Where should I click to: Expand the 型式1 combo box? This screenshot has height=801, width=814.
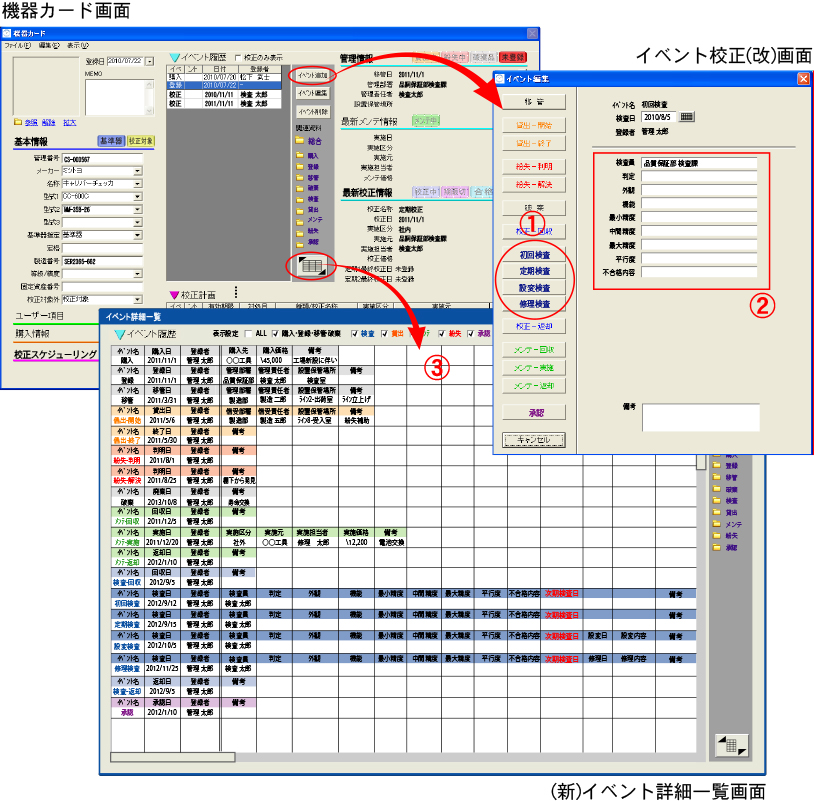pyautogui.click(x=138, y=196)
